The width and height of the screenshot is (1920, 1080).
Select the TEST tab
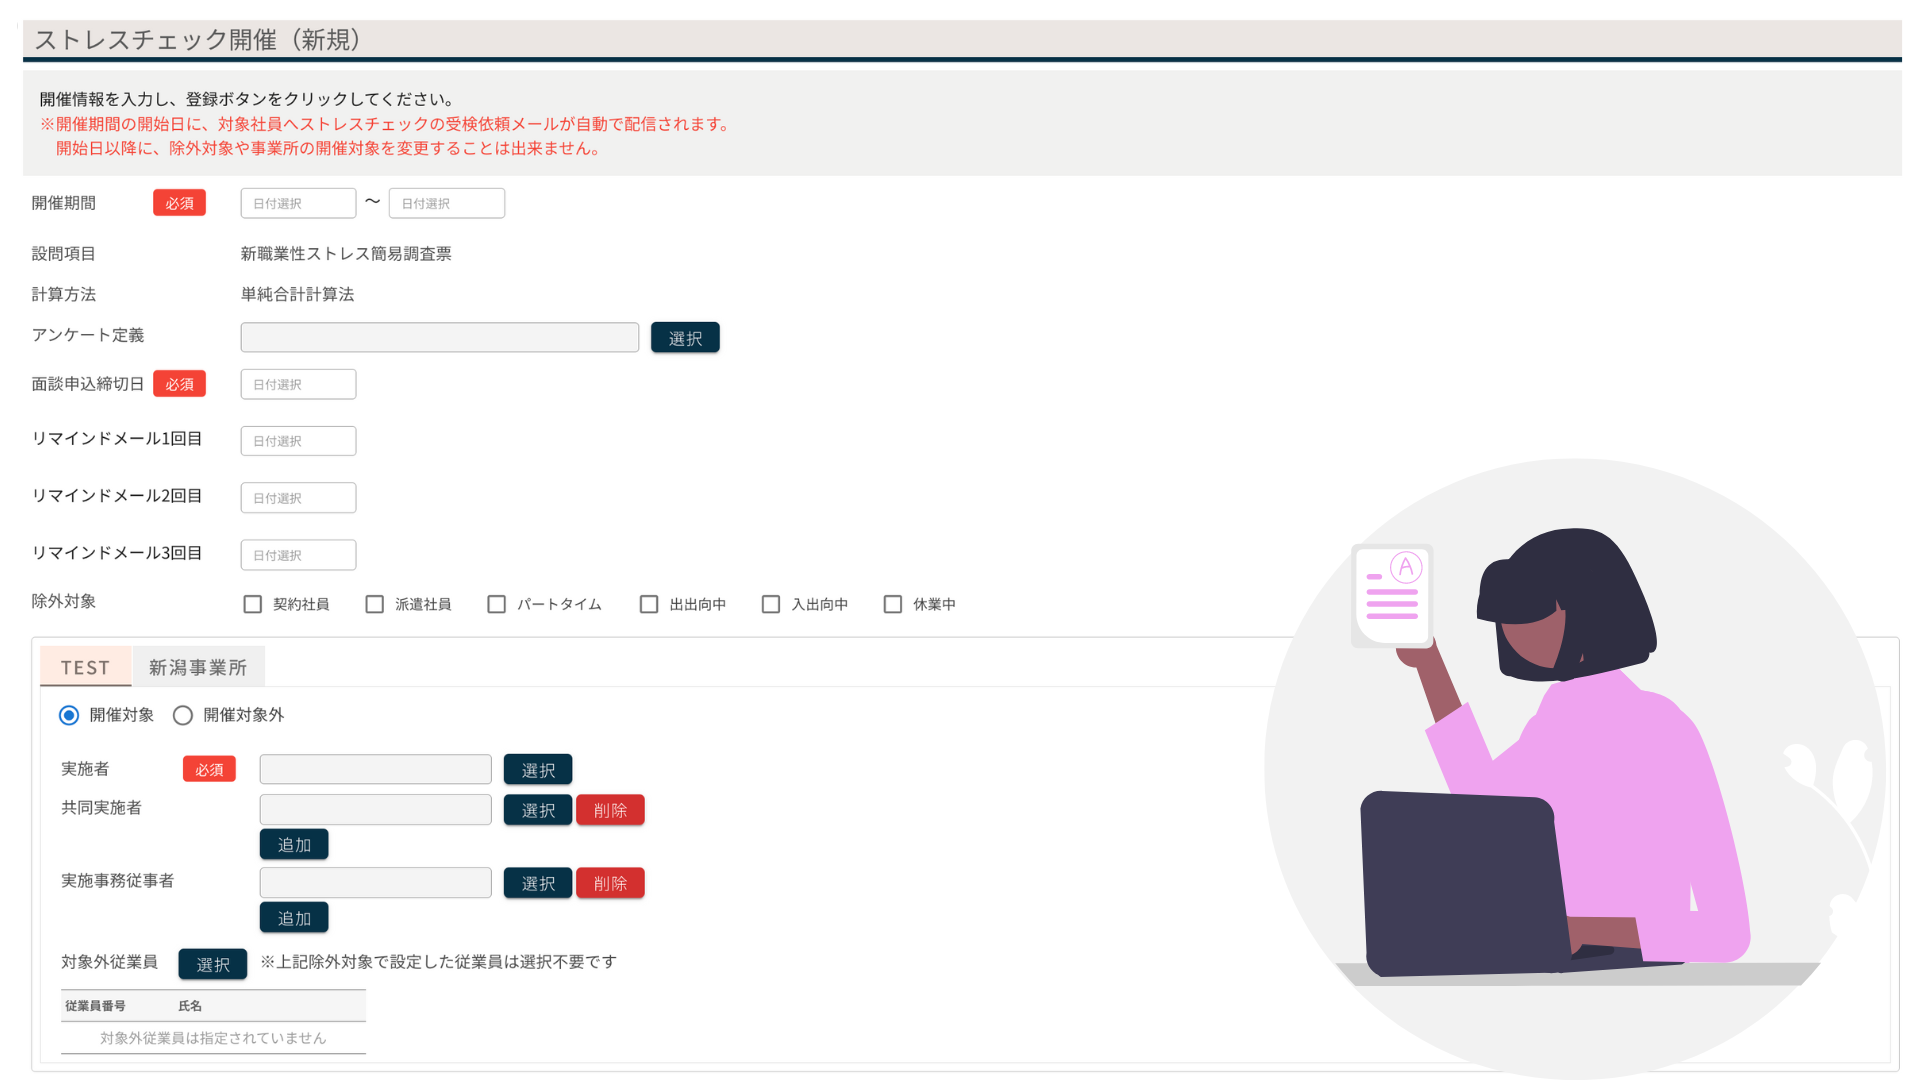[x=85, y=668]
